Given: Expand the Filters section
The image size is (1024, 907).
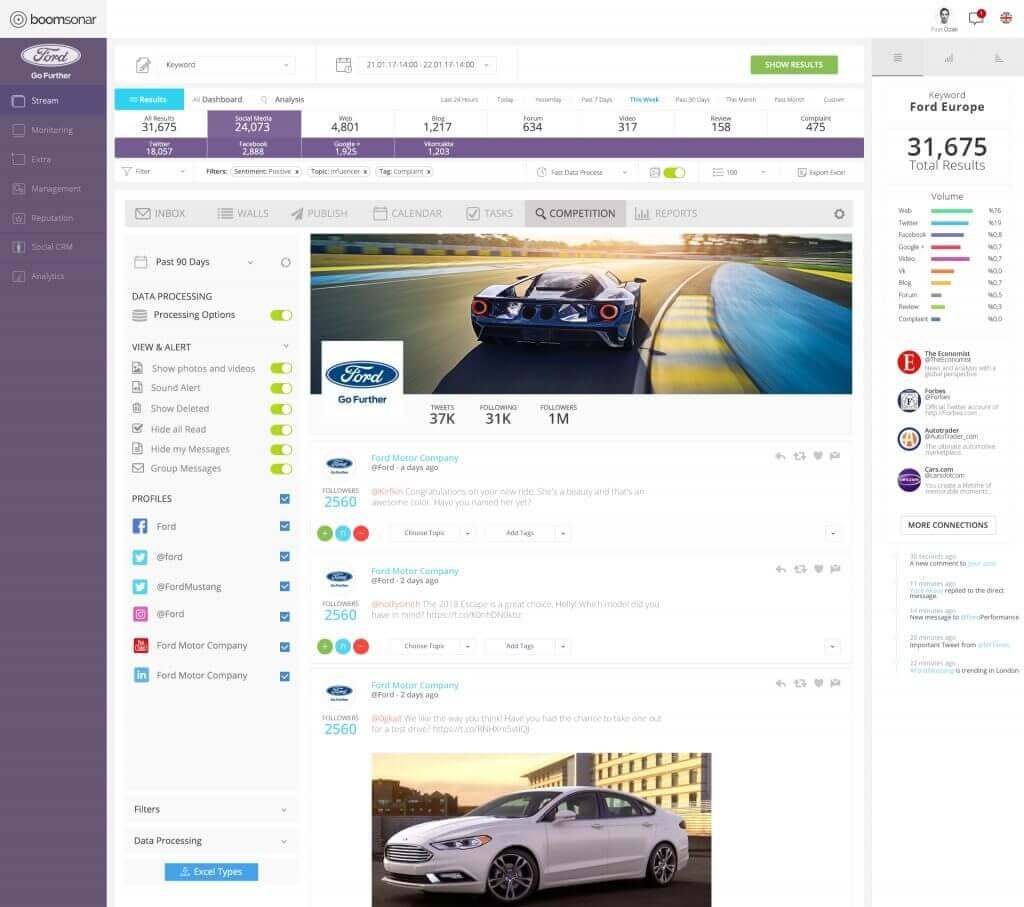Looking at the screenshot, I should pyautogui.click(x=210, y=810).
